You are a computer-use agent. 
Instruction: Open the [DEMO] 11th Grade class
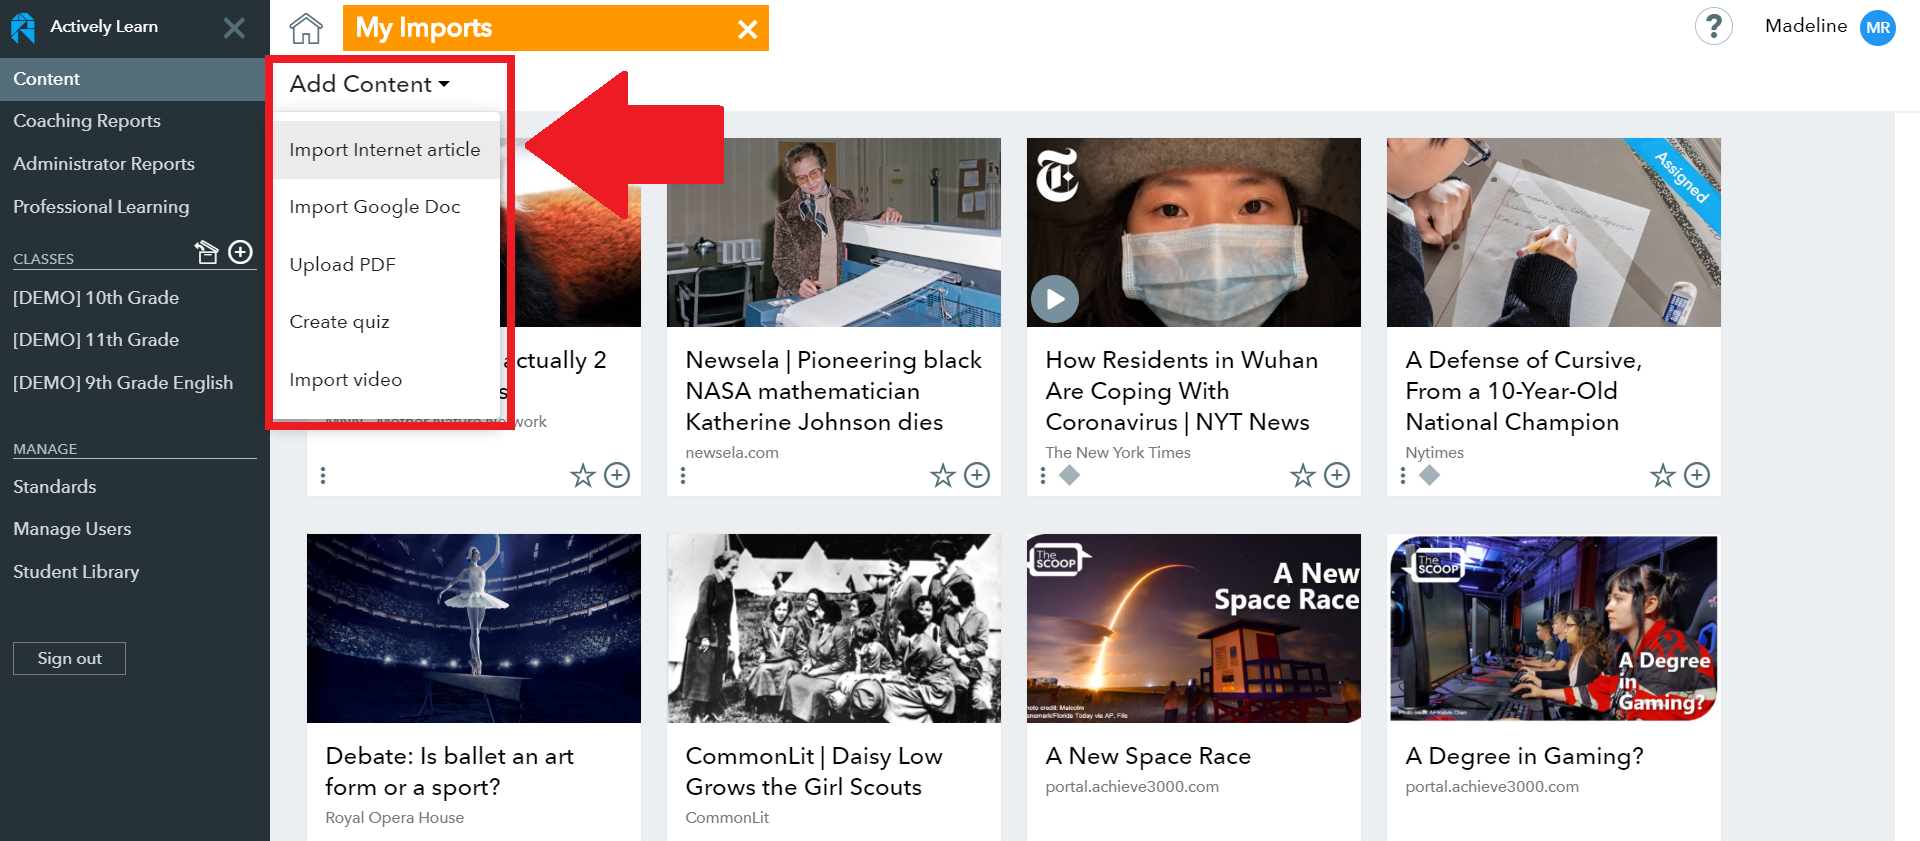pyautogui.click(x=96, y=340)
